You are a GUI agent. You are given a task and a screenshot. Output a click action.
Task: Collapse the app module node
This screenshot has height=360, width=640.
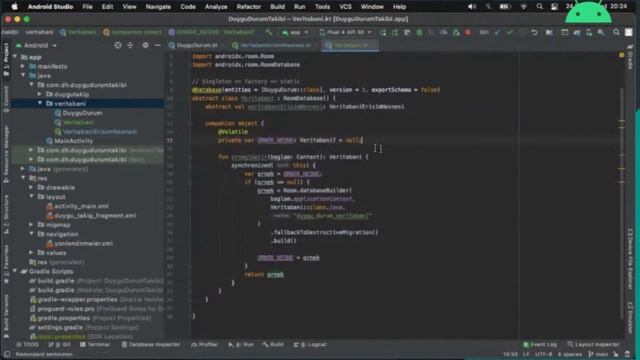pyautogui.click(x=15, y=57)
